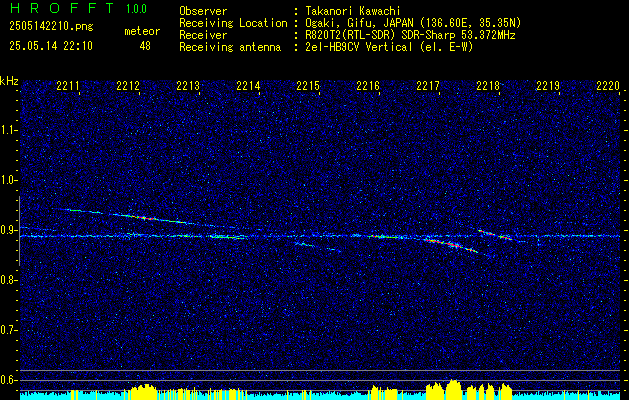Click the 0.8 frequency axis label
This screenshot has width=629, height=400.
tap(9, 280)
